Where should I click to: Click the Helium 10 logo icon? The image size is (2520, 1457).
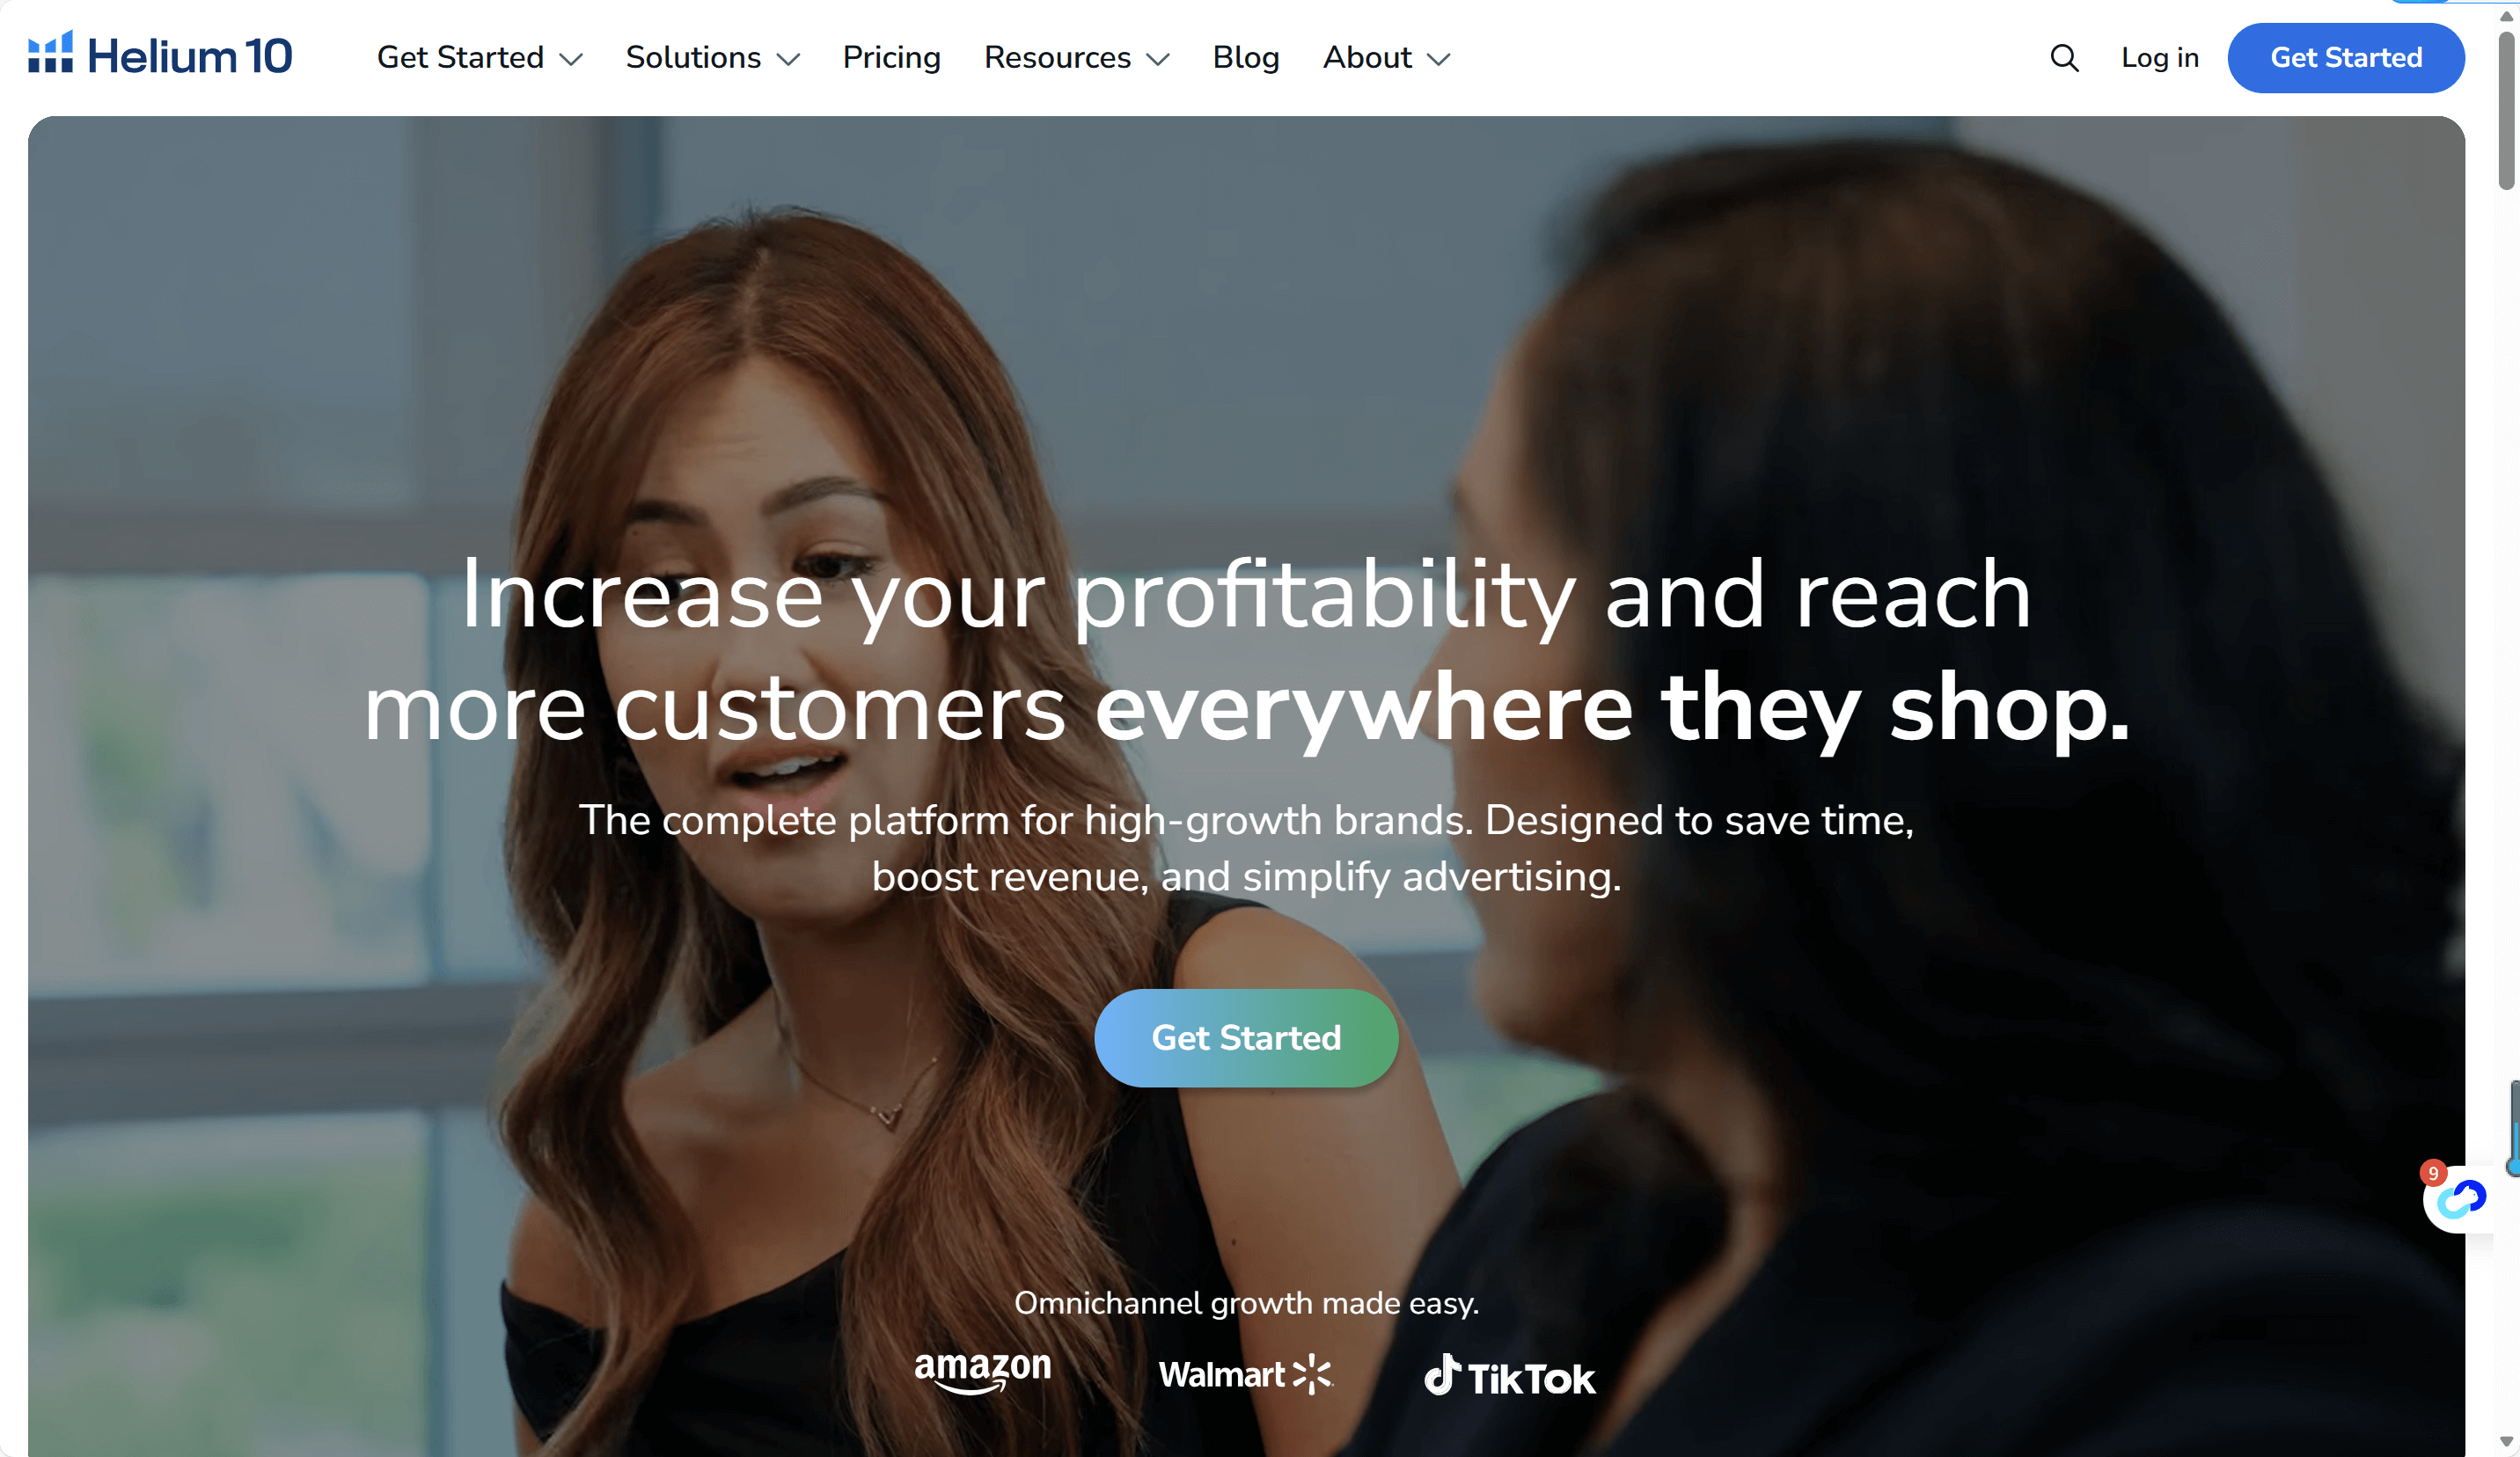[50, 52]
